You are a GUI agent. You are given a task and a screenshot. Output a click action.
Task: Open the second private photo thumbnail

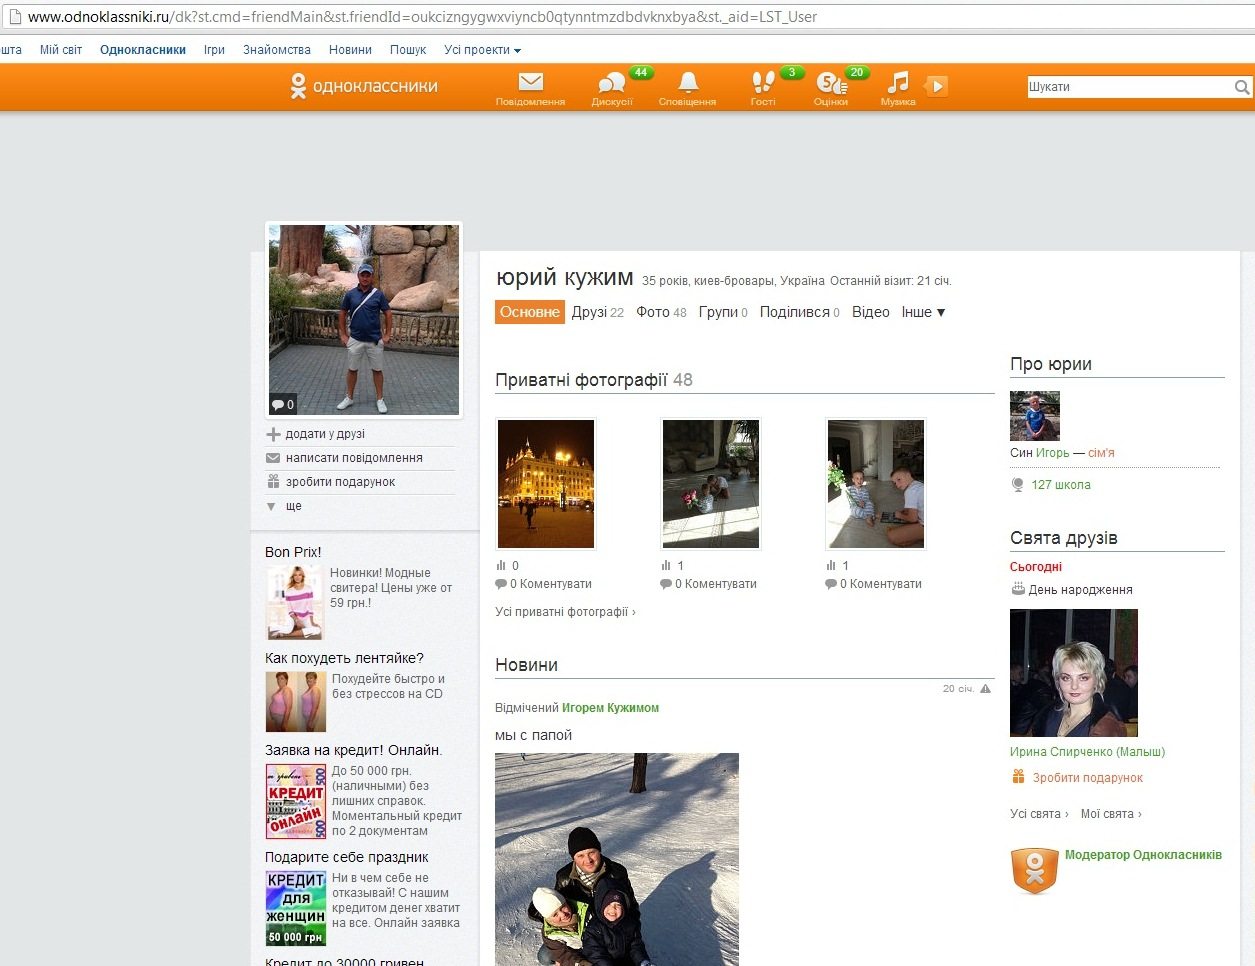click(x=711, y=484)
